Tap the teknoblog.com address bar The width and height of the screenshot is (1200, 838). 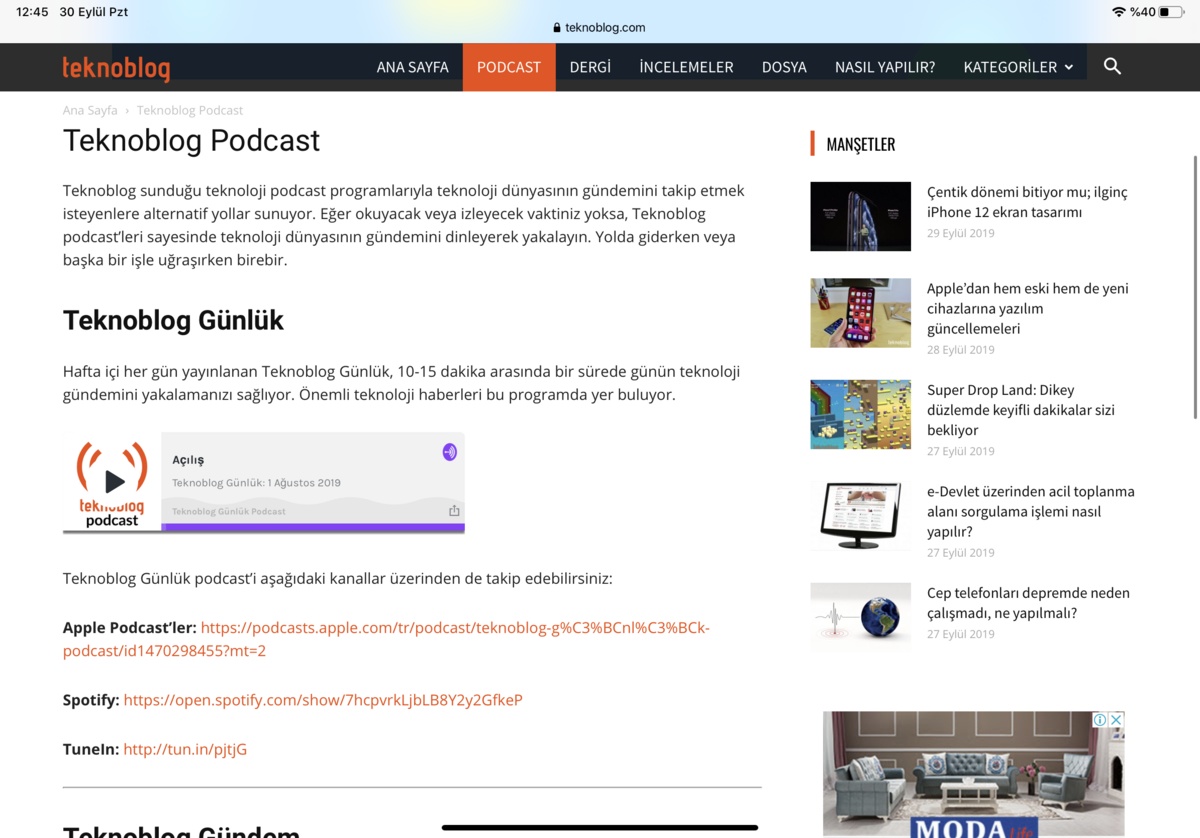coord(600,28)
